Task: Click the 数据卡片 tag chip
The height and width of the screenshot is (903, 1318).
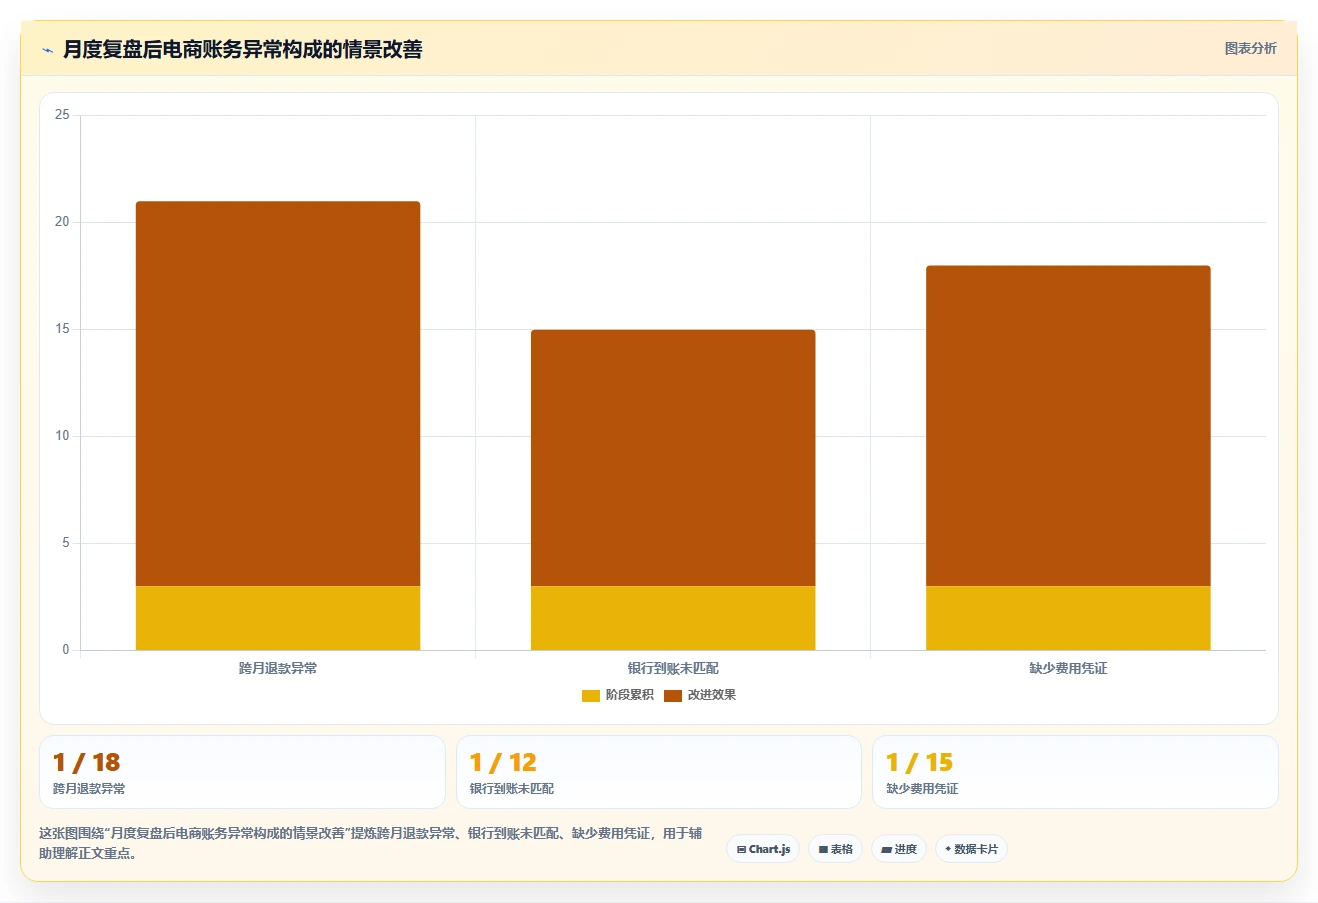Action: tap(971, 849)
